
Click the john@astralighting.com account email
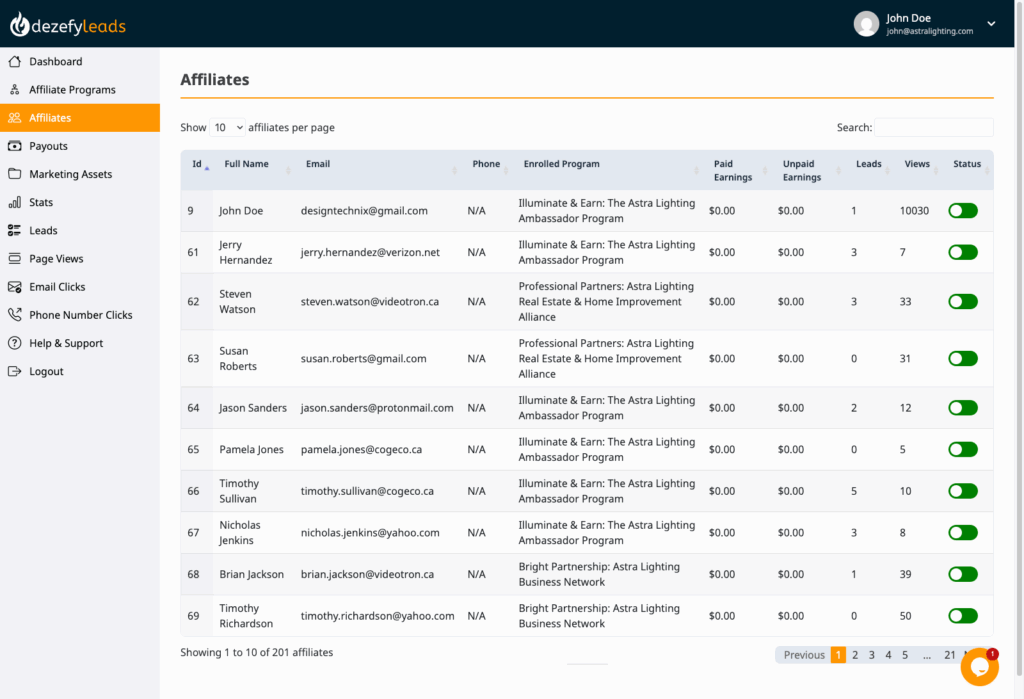click(x=930, y=31)
